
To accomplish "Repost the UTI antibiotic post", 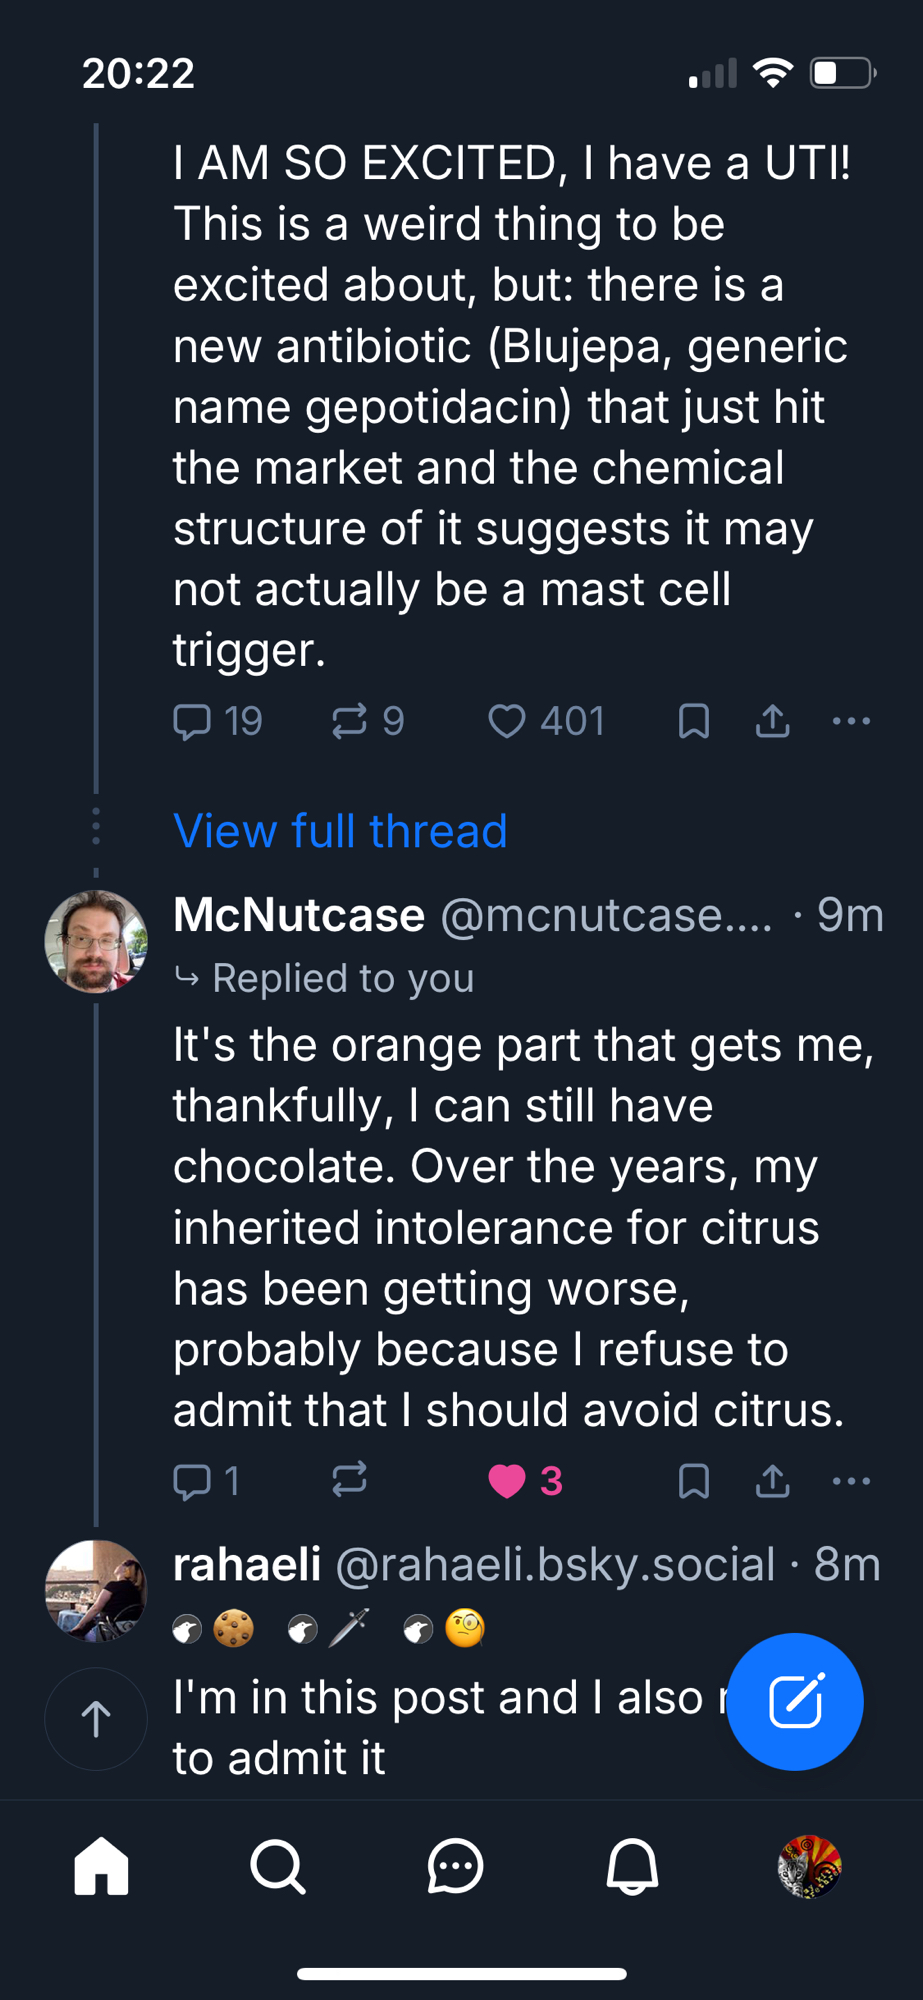I will [x=349, y=721].
